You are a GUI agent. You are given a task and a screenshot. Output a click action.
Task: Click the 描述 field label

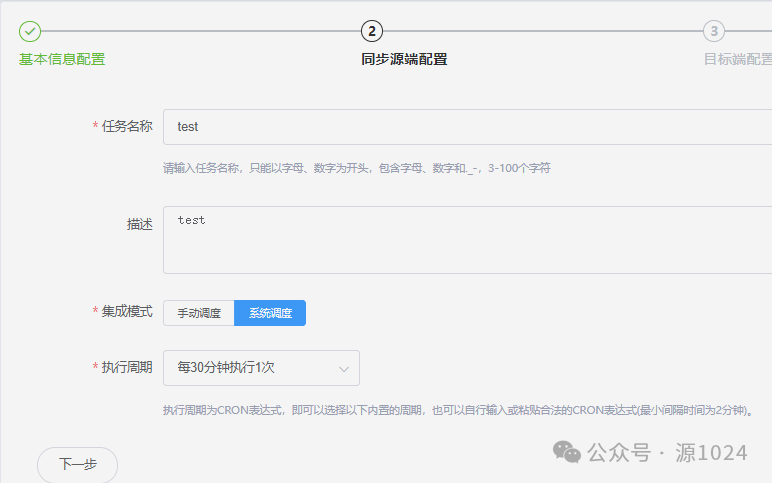click(x=140, y=225)
